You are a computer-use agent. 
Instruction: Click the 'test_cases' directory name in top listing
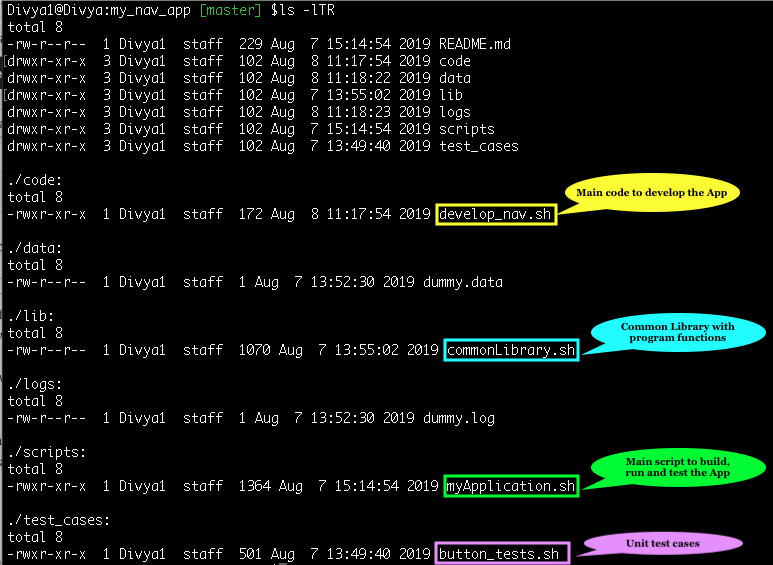coord(479,146)
